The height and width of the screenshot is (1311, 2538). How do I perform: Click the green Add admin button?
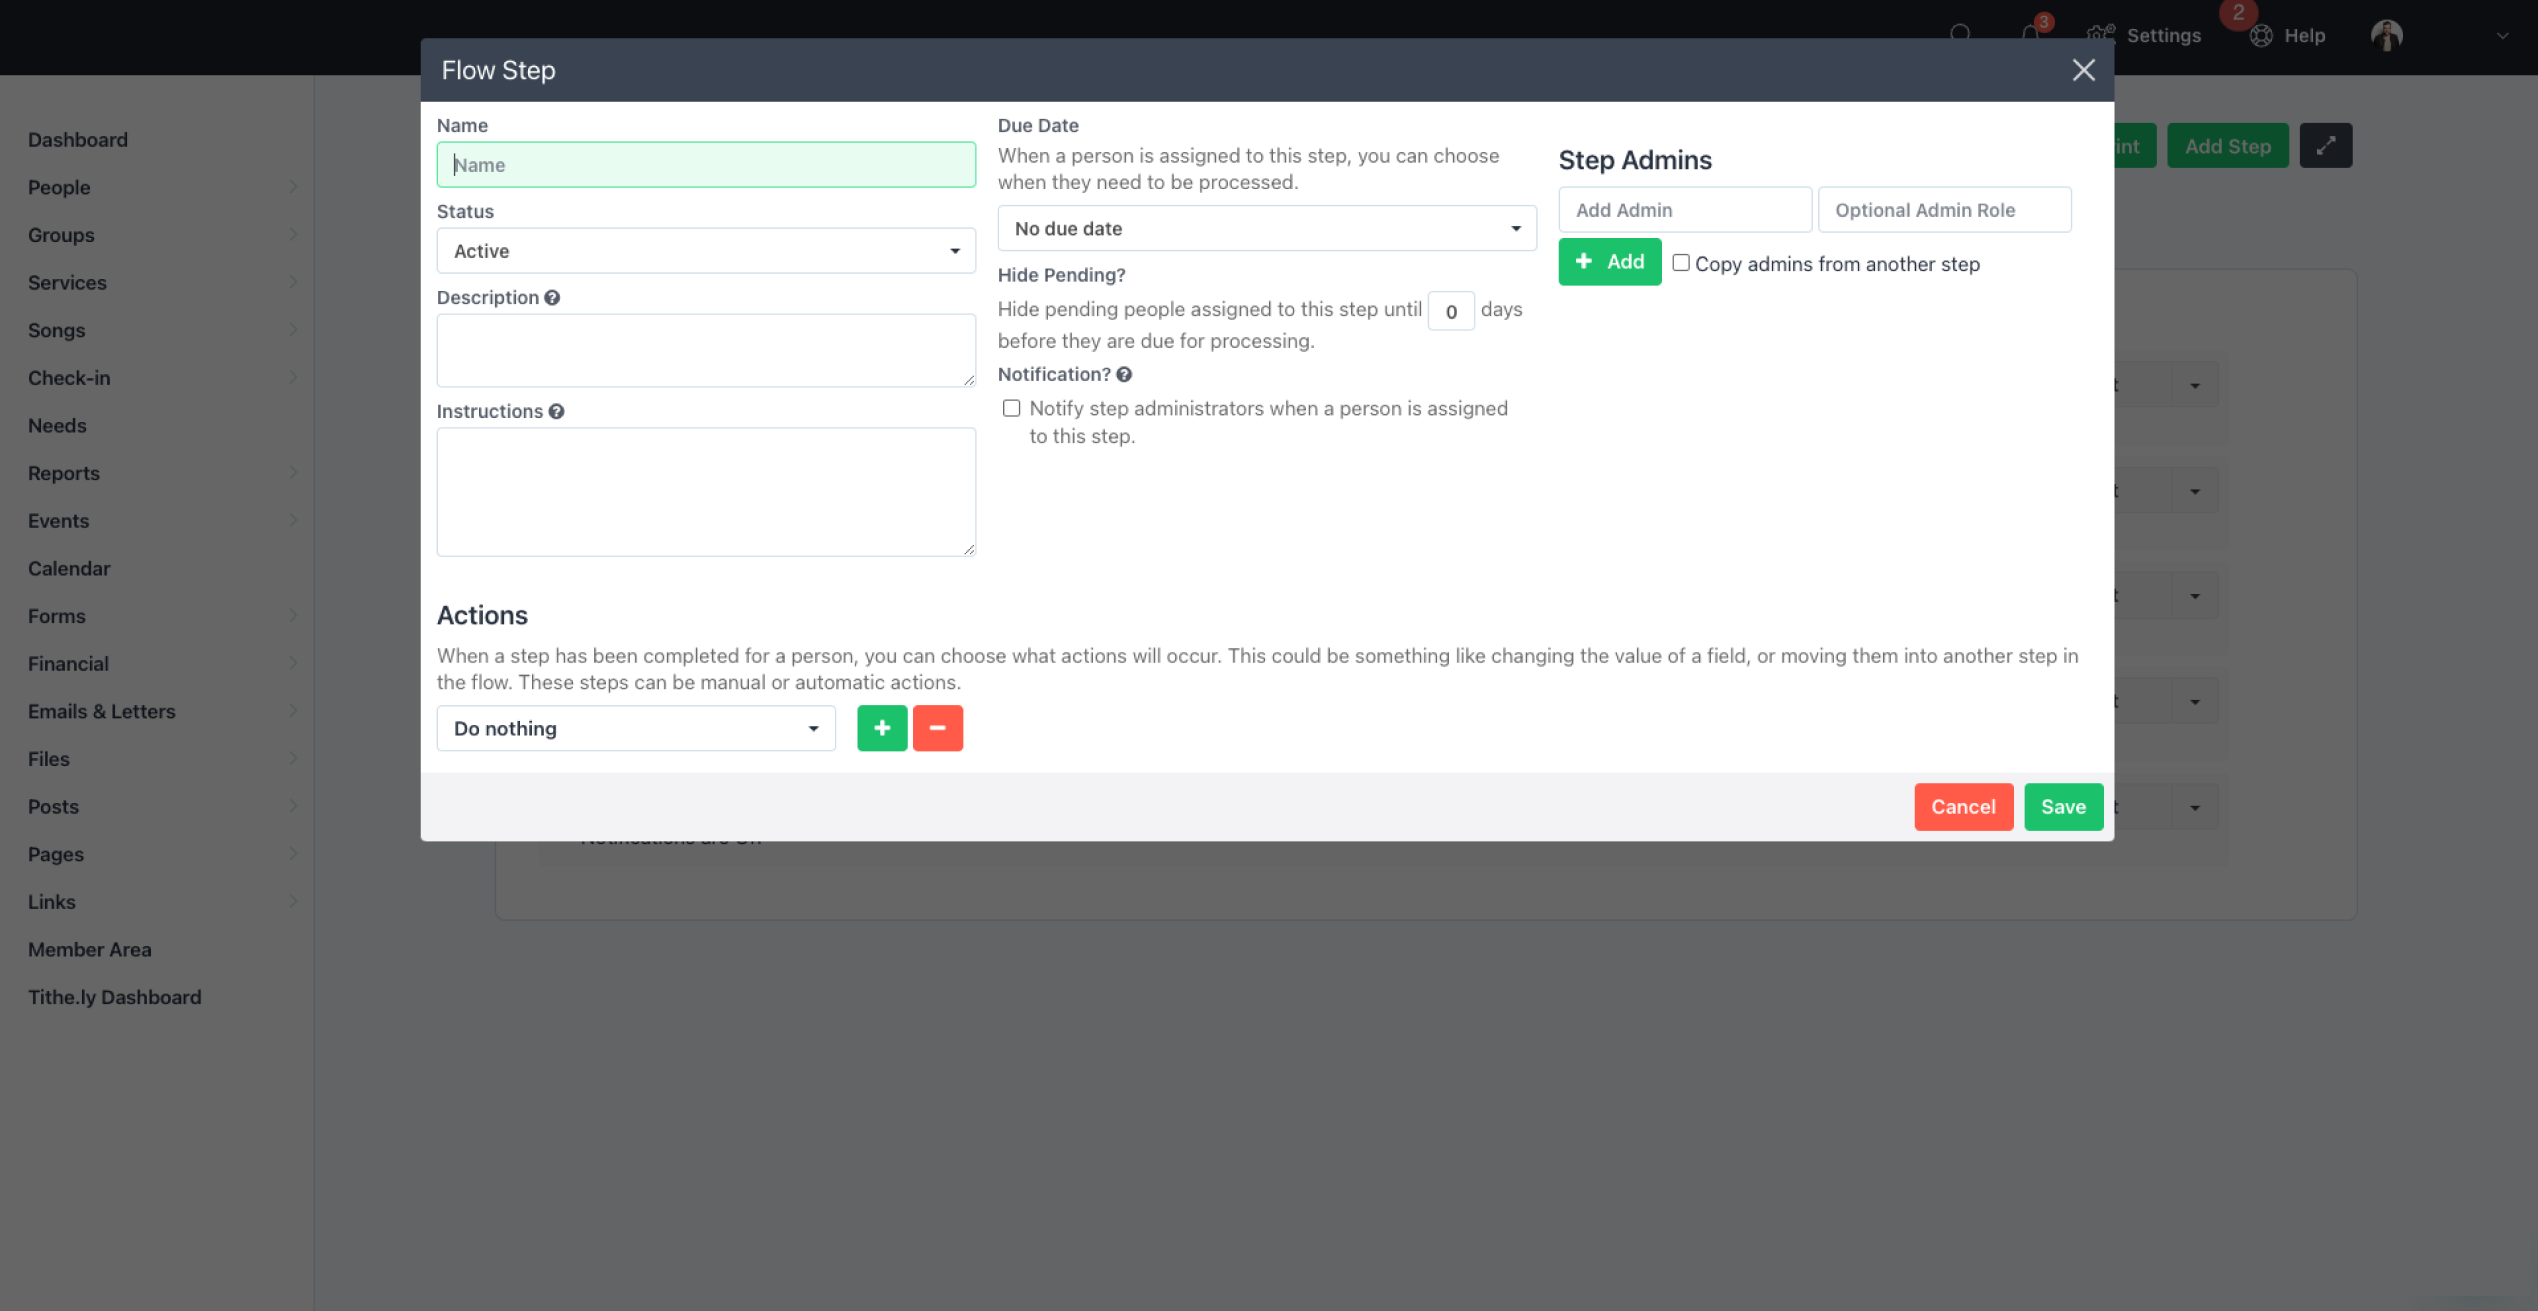[x=1609, y=262]
